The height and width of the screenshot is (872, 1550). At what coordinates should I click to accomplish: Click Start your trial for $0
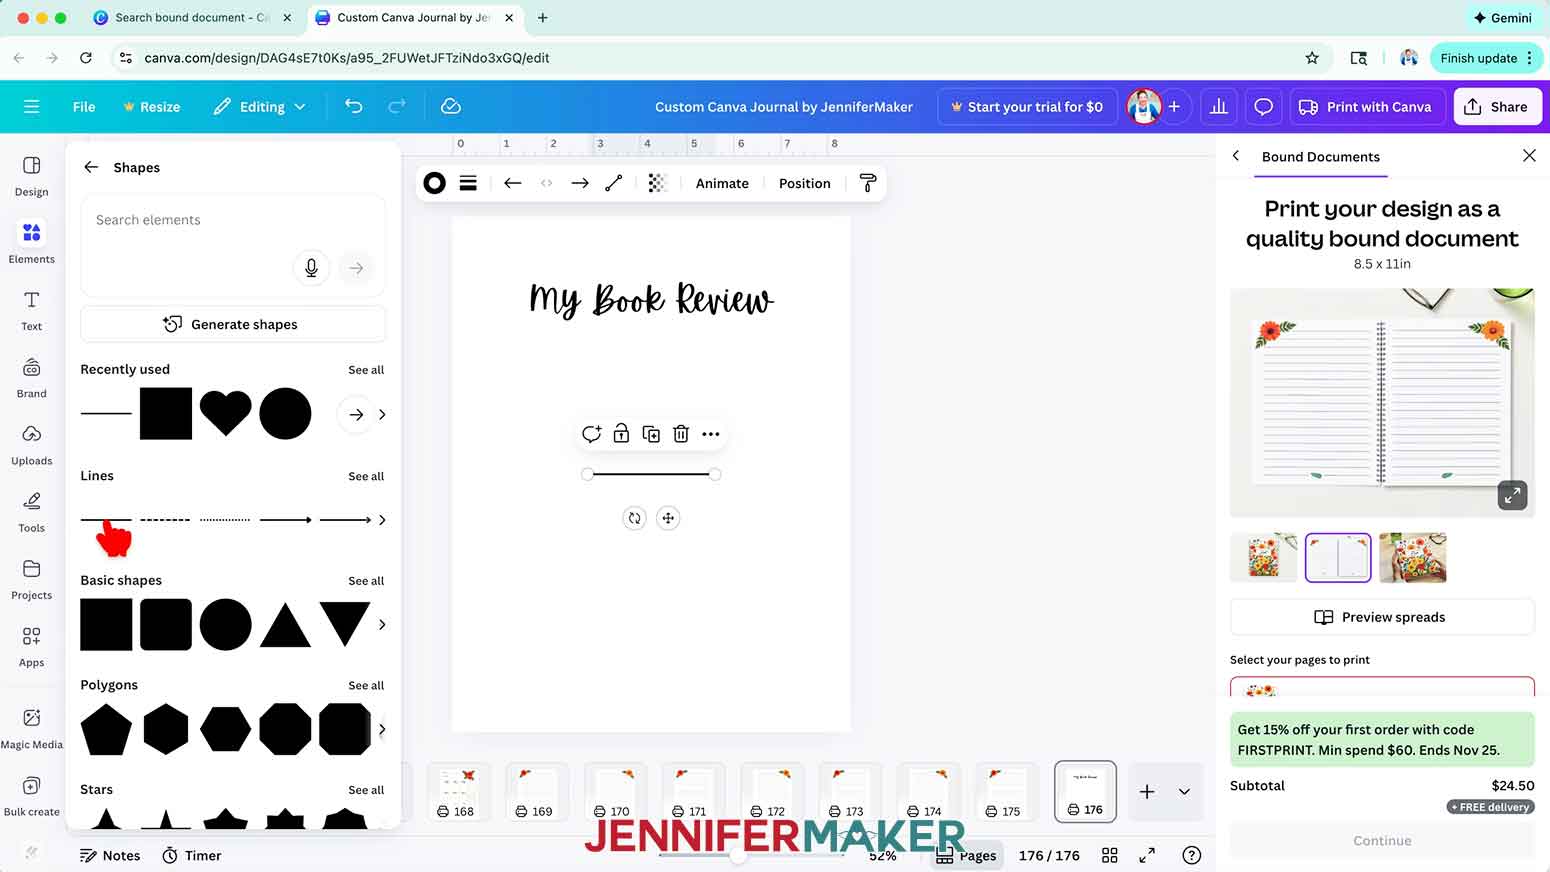pyautogui.click(x=1026, y=106)
